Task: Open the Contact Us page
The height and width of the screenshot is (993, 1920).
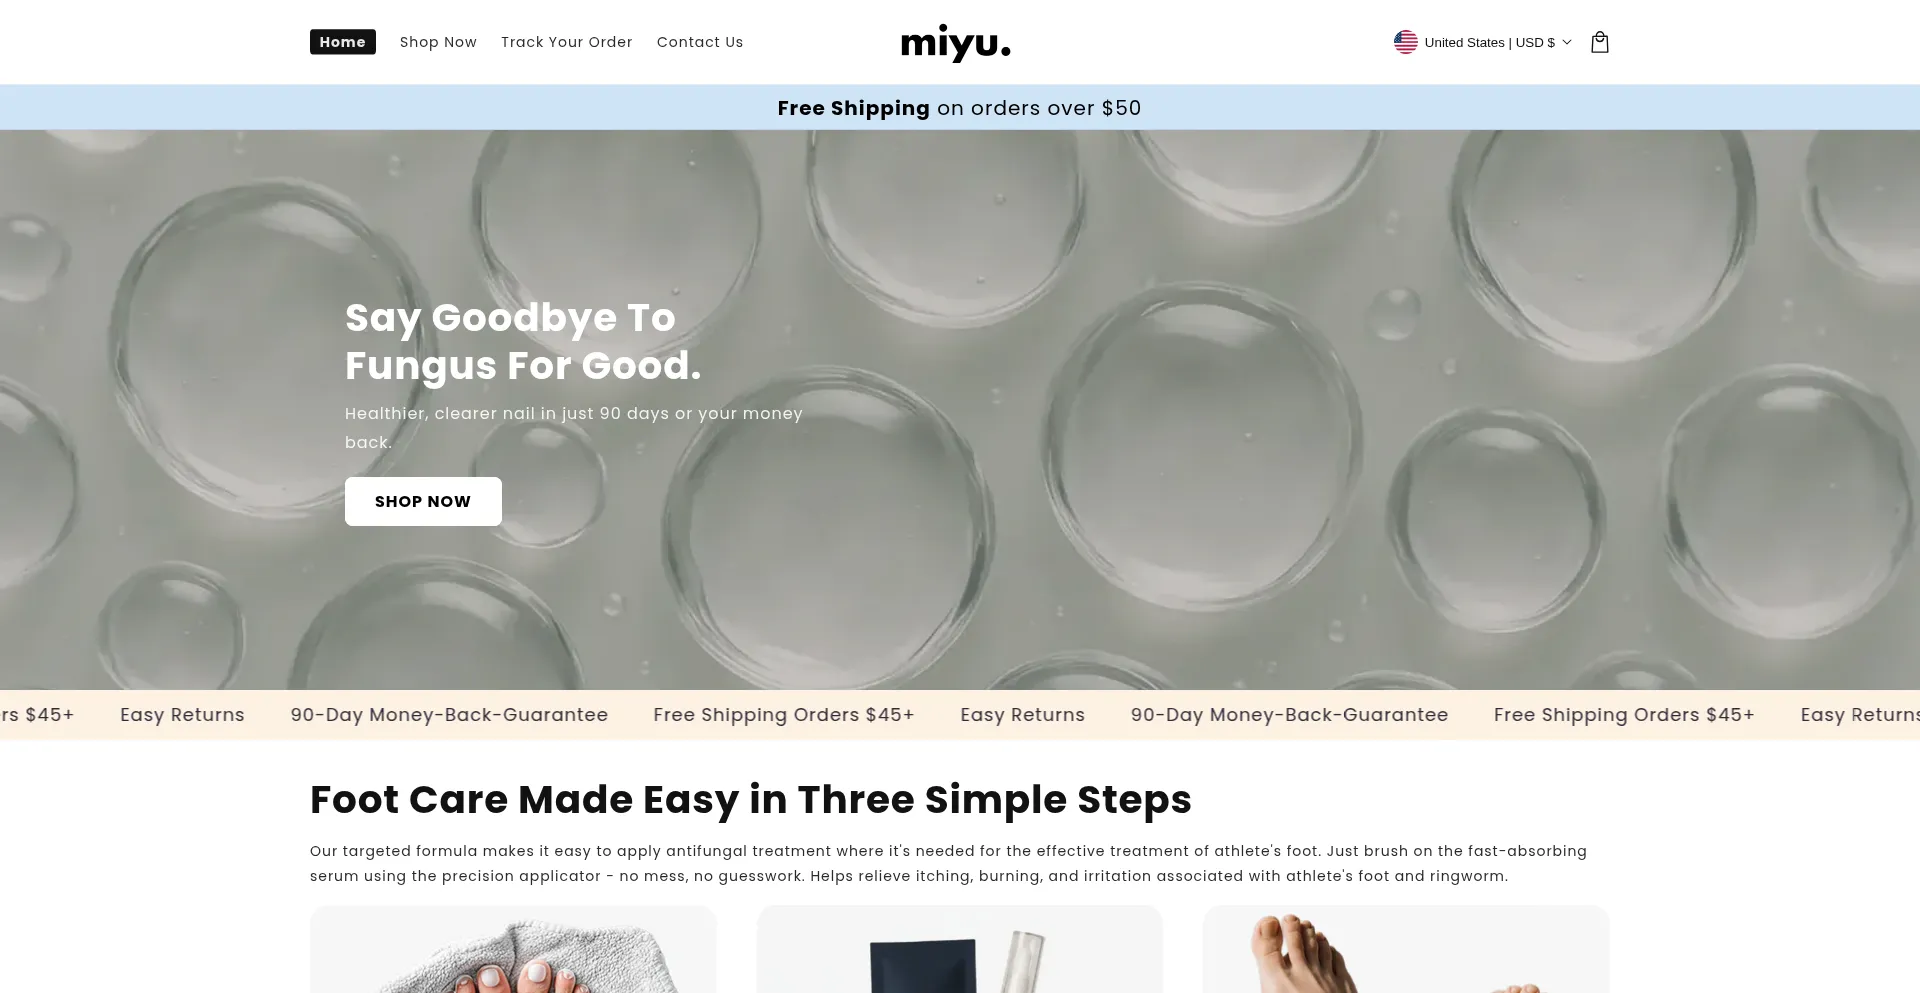Action: click(700, 42)
